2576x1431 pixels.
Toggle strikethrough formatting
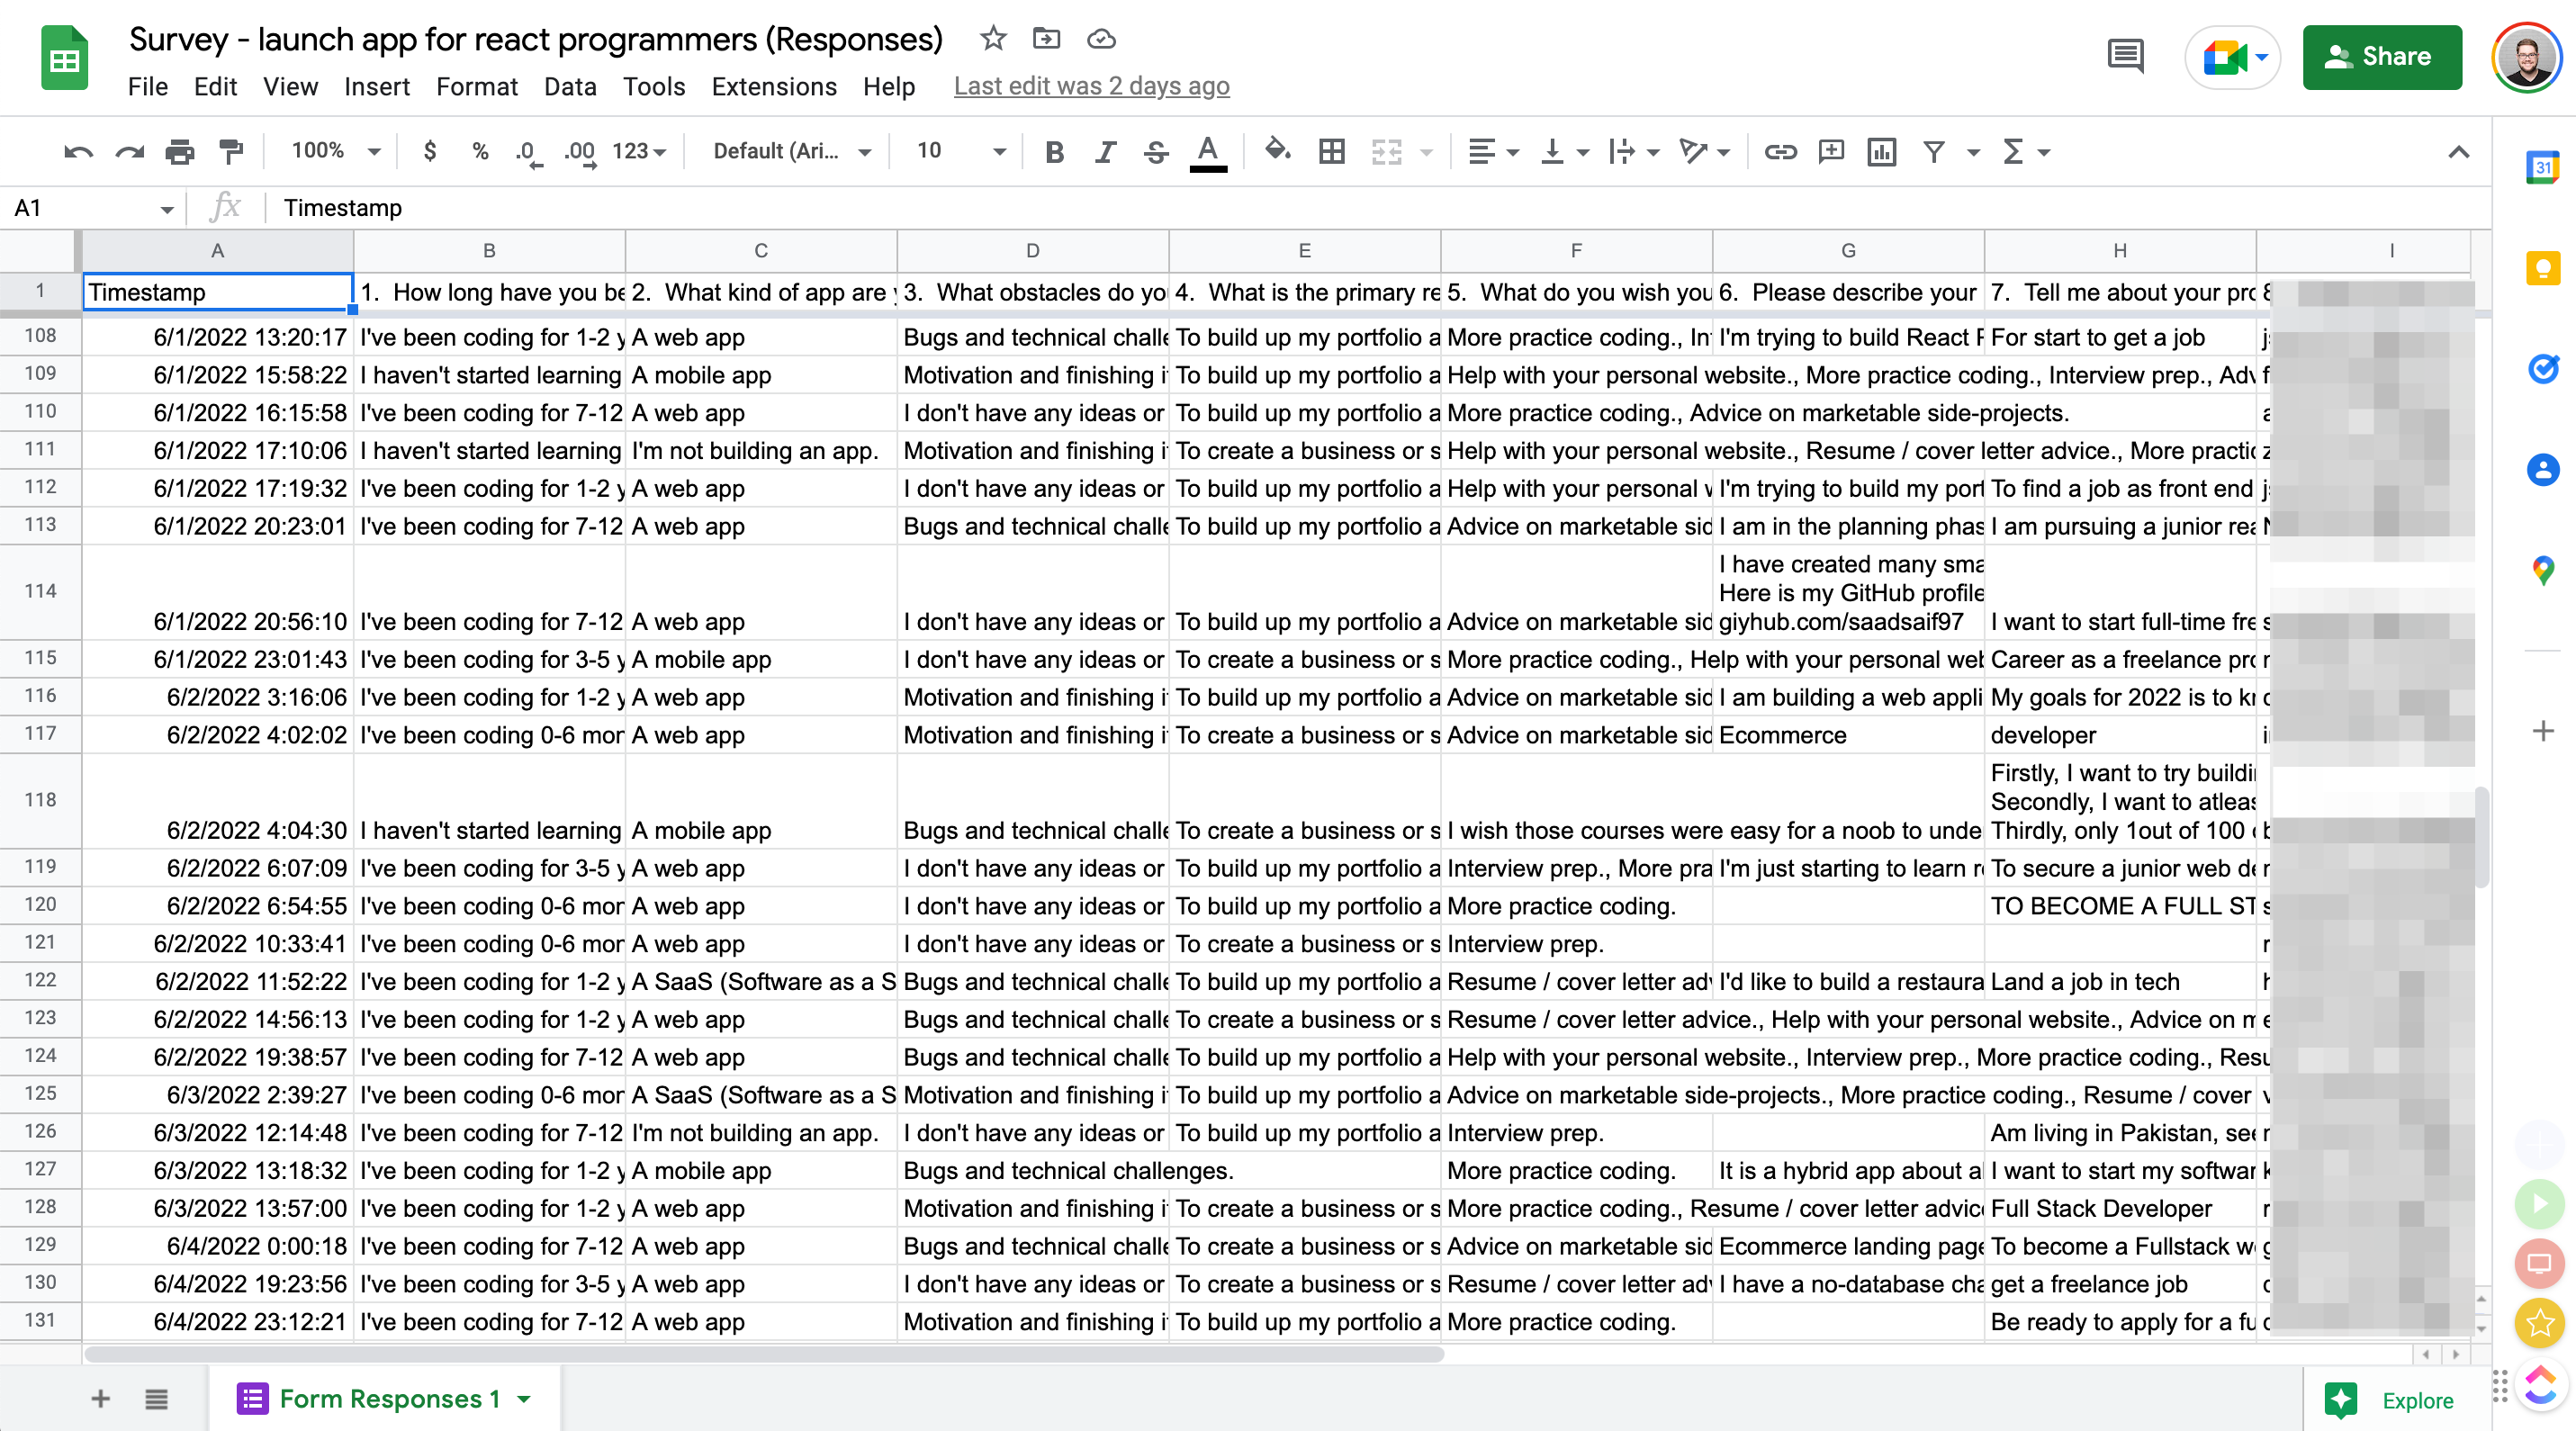coord(1156,151)
